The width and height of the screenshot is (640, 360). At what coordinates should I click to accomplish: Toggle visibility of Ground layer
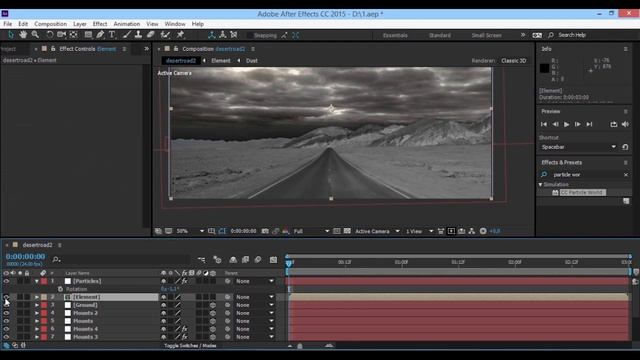(6, 305)
